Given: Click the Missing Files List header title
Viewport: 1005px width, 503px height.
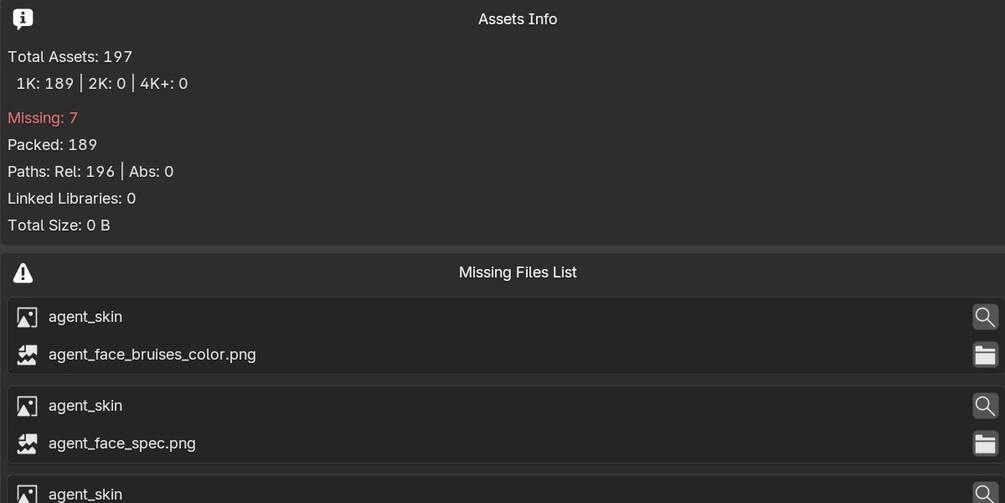Looking at the screenshot, I should pyautogui.click(x=517, y=272).
